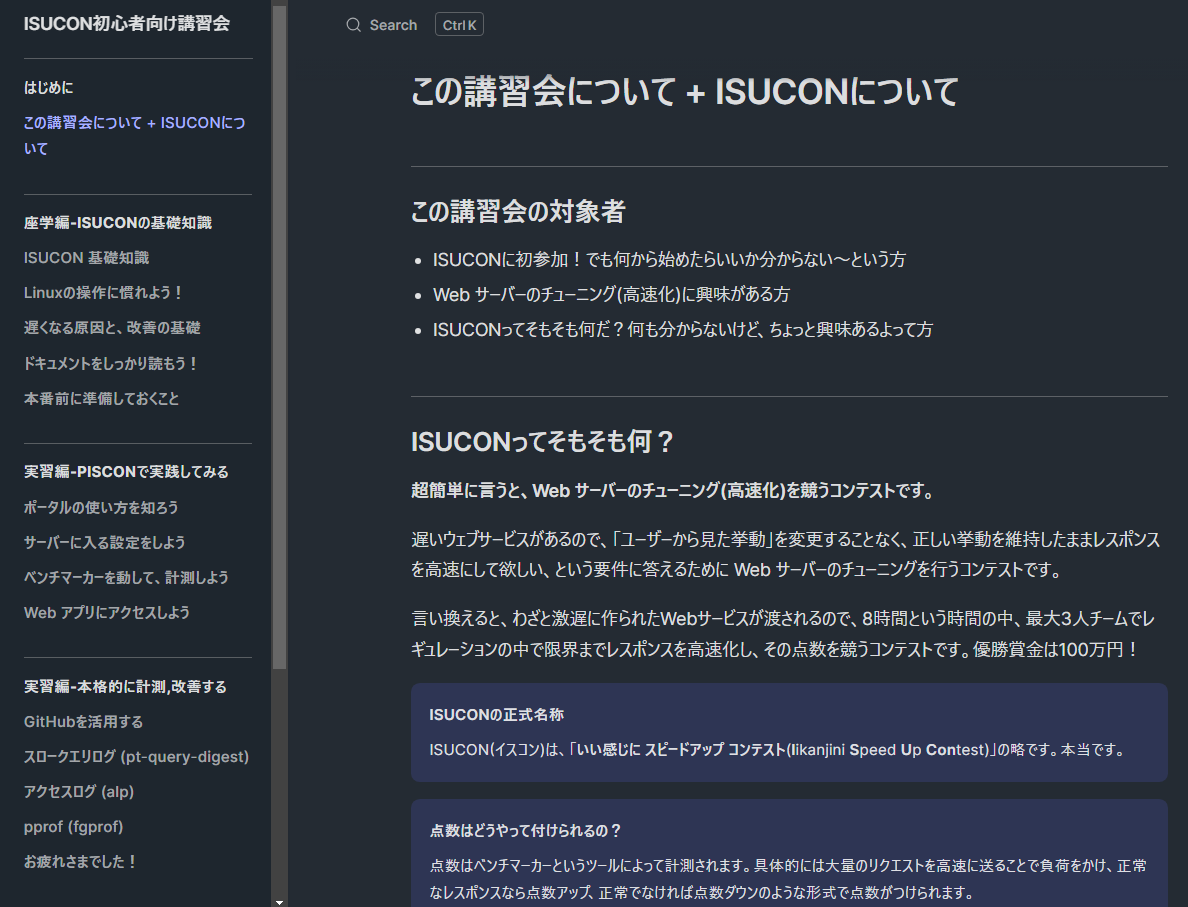Click paragraph starting 点数はベンチマーカーというツール
This screenshot has height=907, width=1188.
(788, 878)
